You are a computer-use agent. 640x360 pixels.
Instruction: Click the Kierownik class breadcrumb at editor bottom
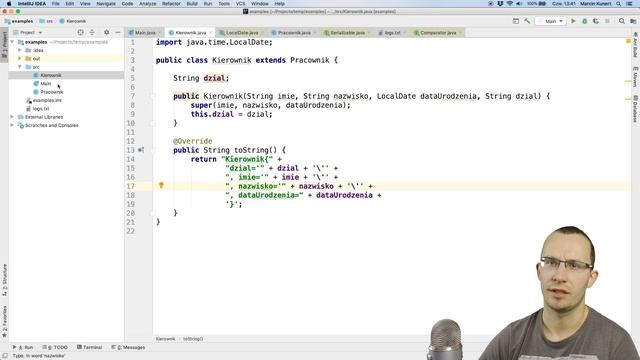165,339
